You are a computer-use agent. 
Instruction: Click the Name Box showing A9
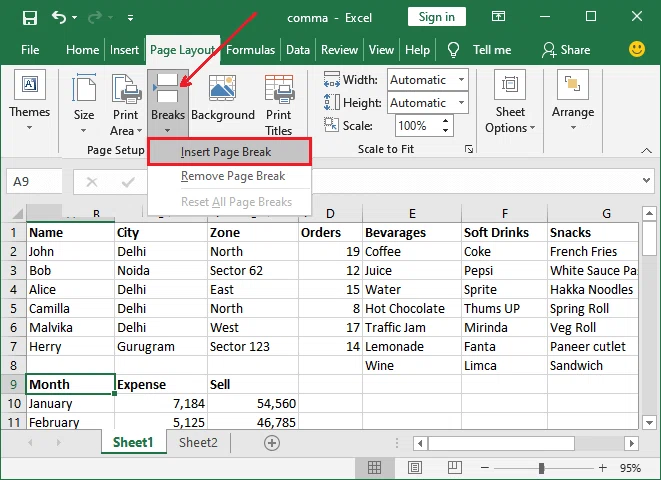[x=35, y=182]
